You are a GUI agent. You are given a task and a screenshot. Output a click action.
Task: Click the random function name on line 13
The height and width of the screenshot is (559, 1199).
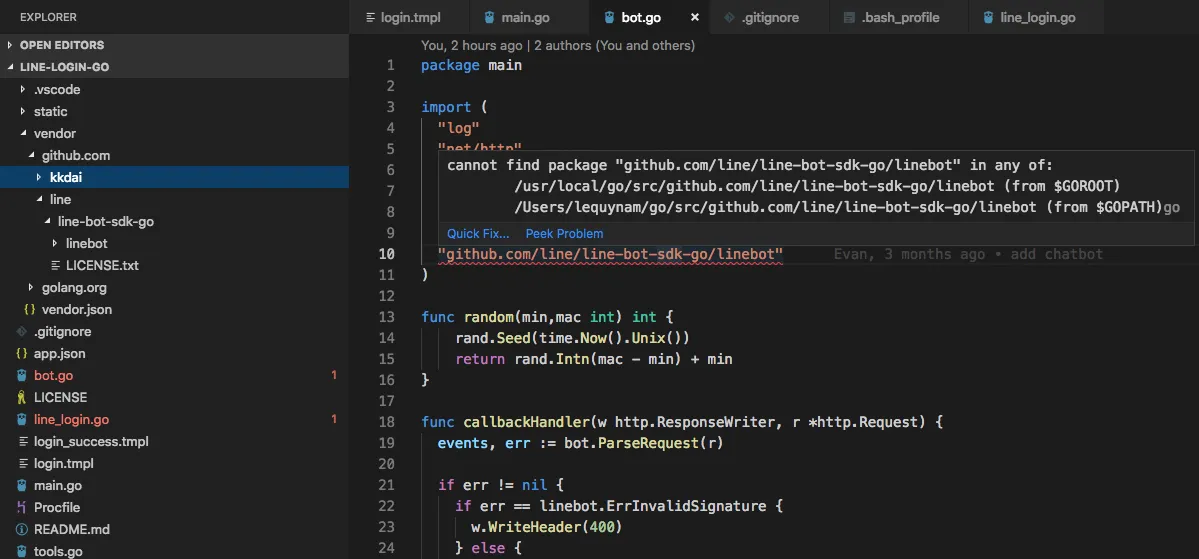click(489, 317)
